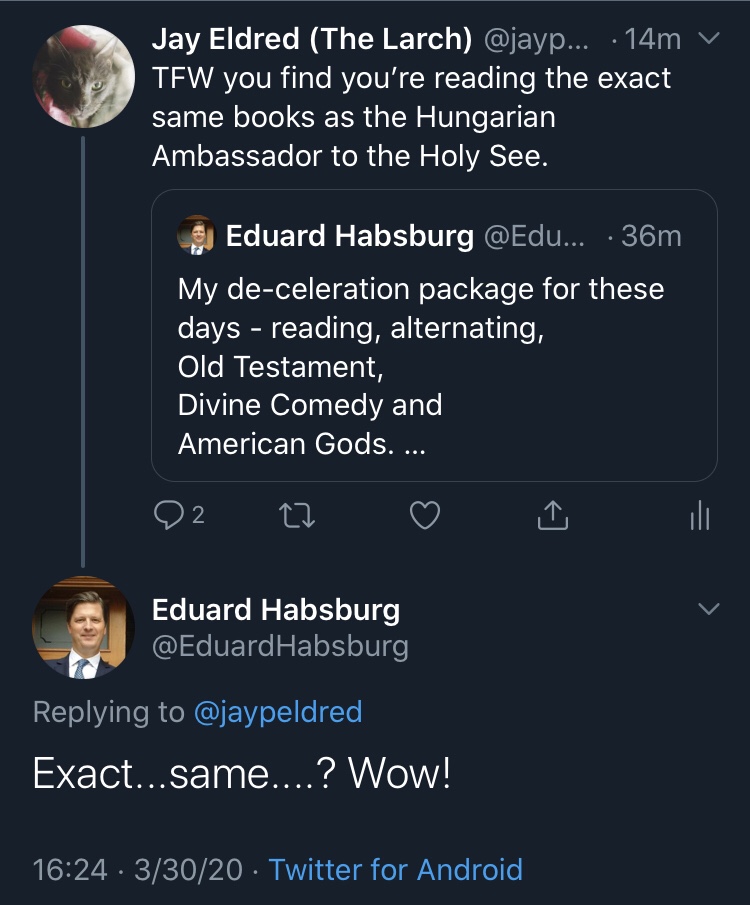Retweet Jay Eldred's tweet
The image size is (750, 905).
click(294, 515)
